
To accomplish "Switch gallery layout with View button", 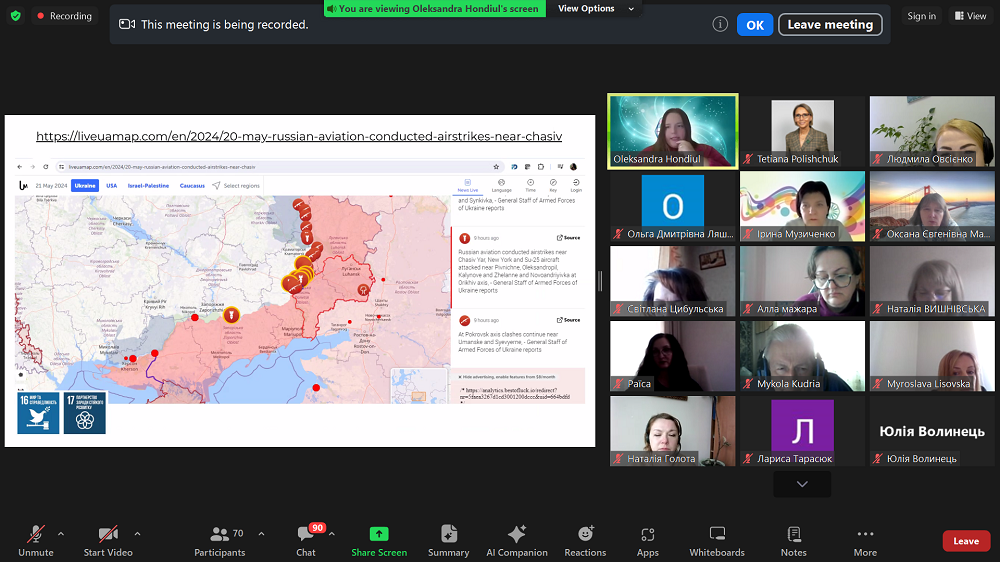I will point(970,16).
